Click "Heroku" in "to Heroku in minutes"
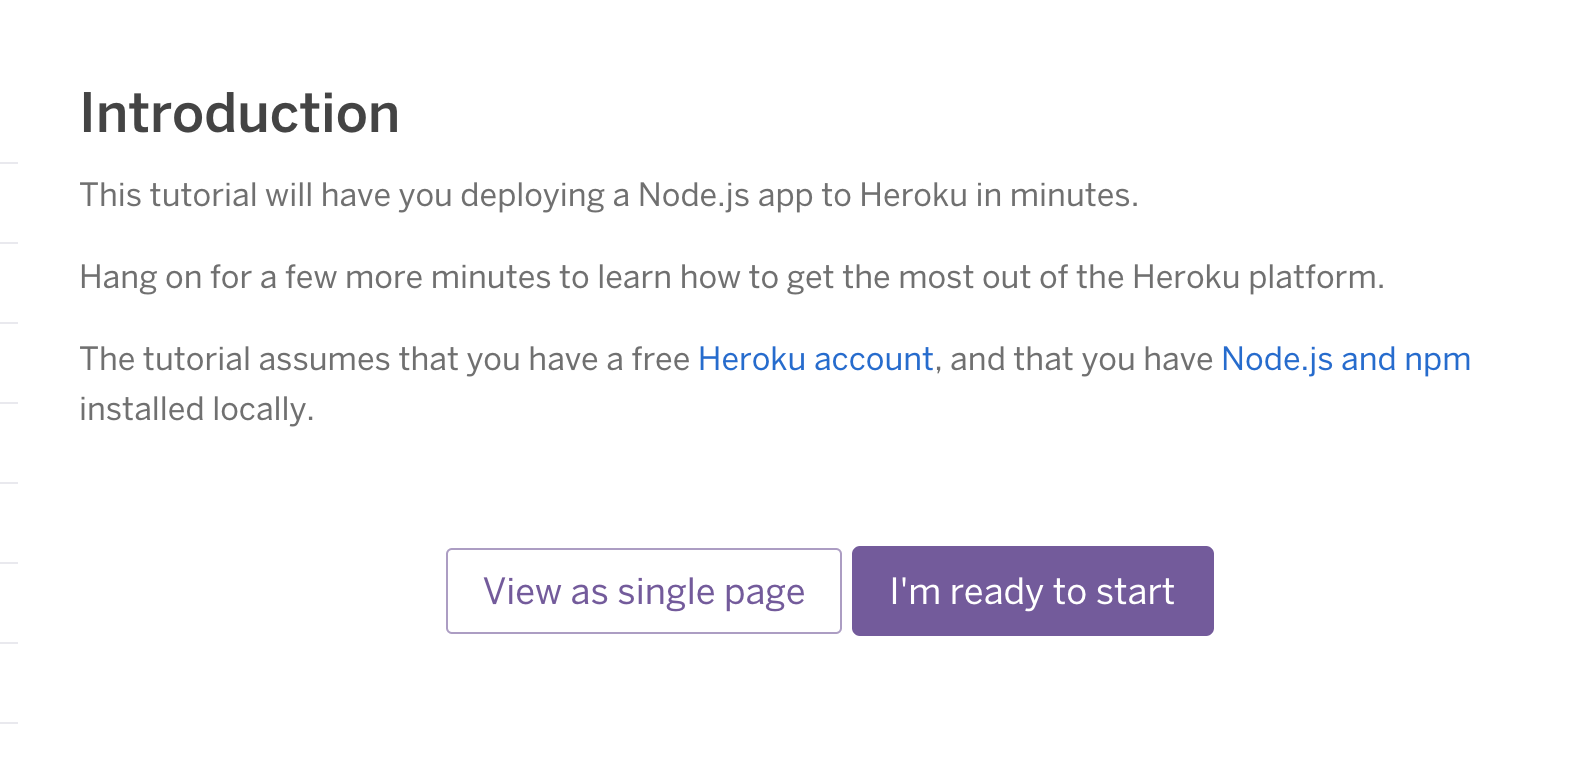The height and width of the screenshot is (758, 1594). pyautogui.click(x=914, y=195)
